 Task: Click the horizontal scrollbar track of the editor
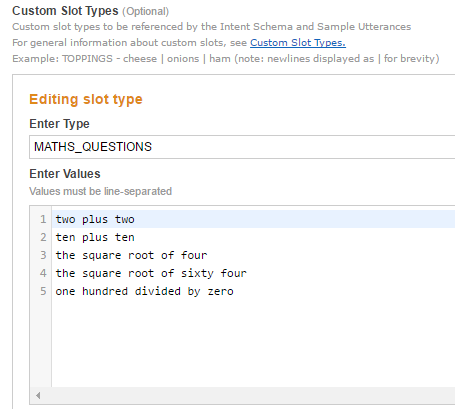(248, 396)
